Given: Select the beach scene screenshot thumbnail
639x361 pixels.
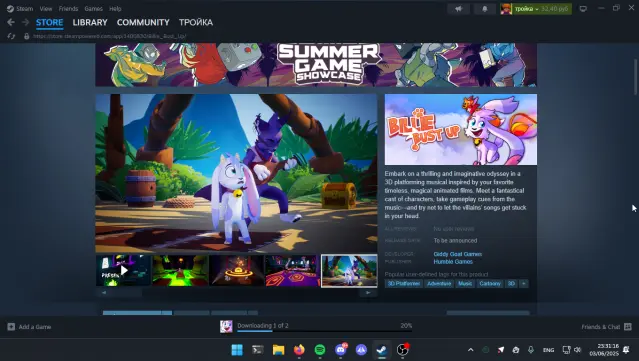Looking at the screenshot, I should point(349,271).
